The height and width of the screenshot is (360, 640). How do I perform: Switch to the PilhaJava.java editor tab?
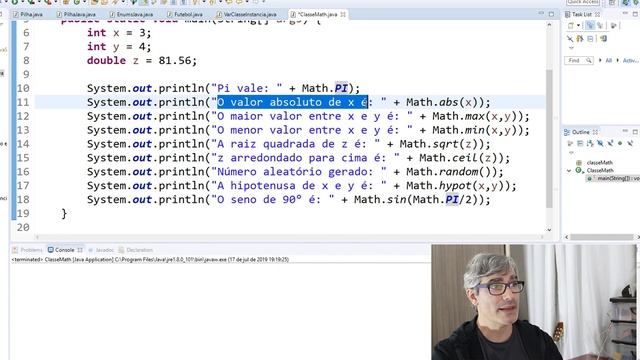(x=76, y=14)
